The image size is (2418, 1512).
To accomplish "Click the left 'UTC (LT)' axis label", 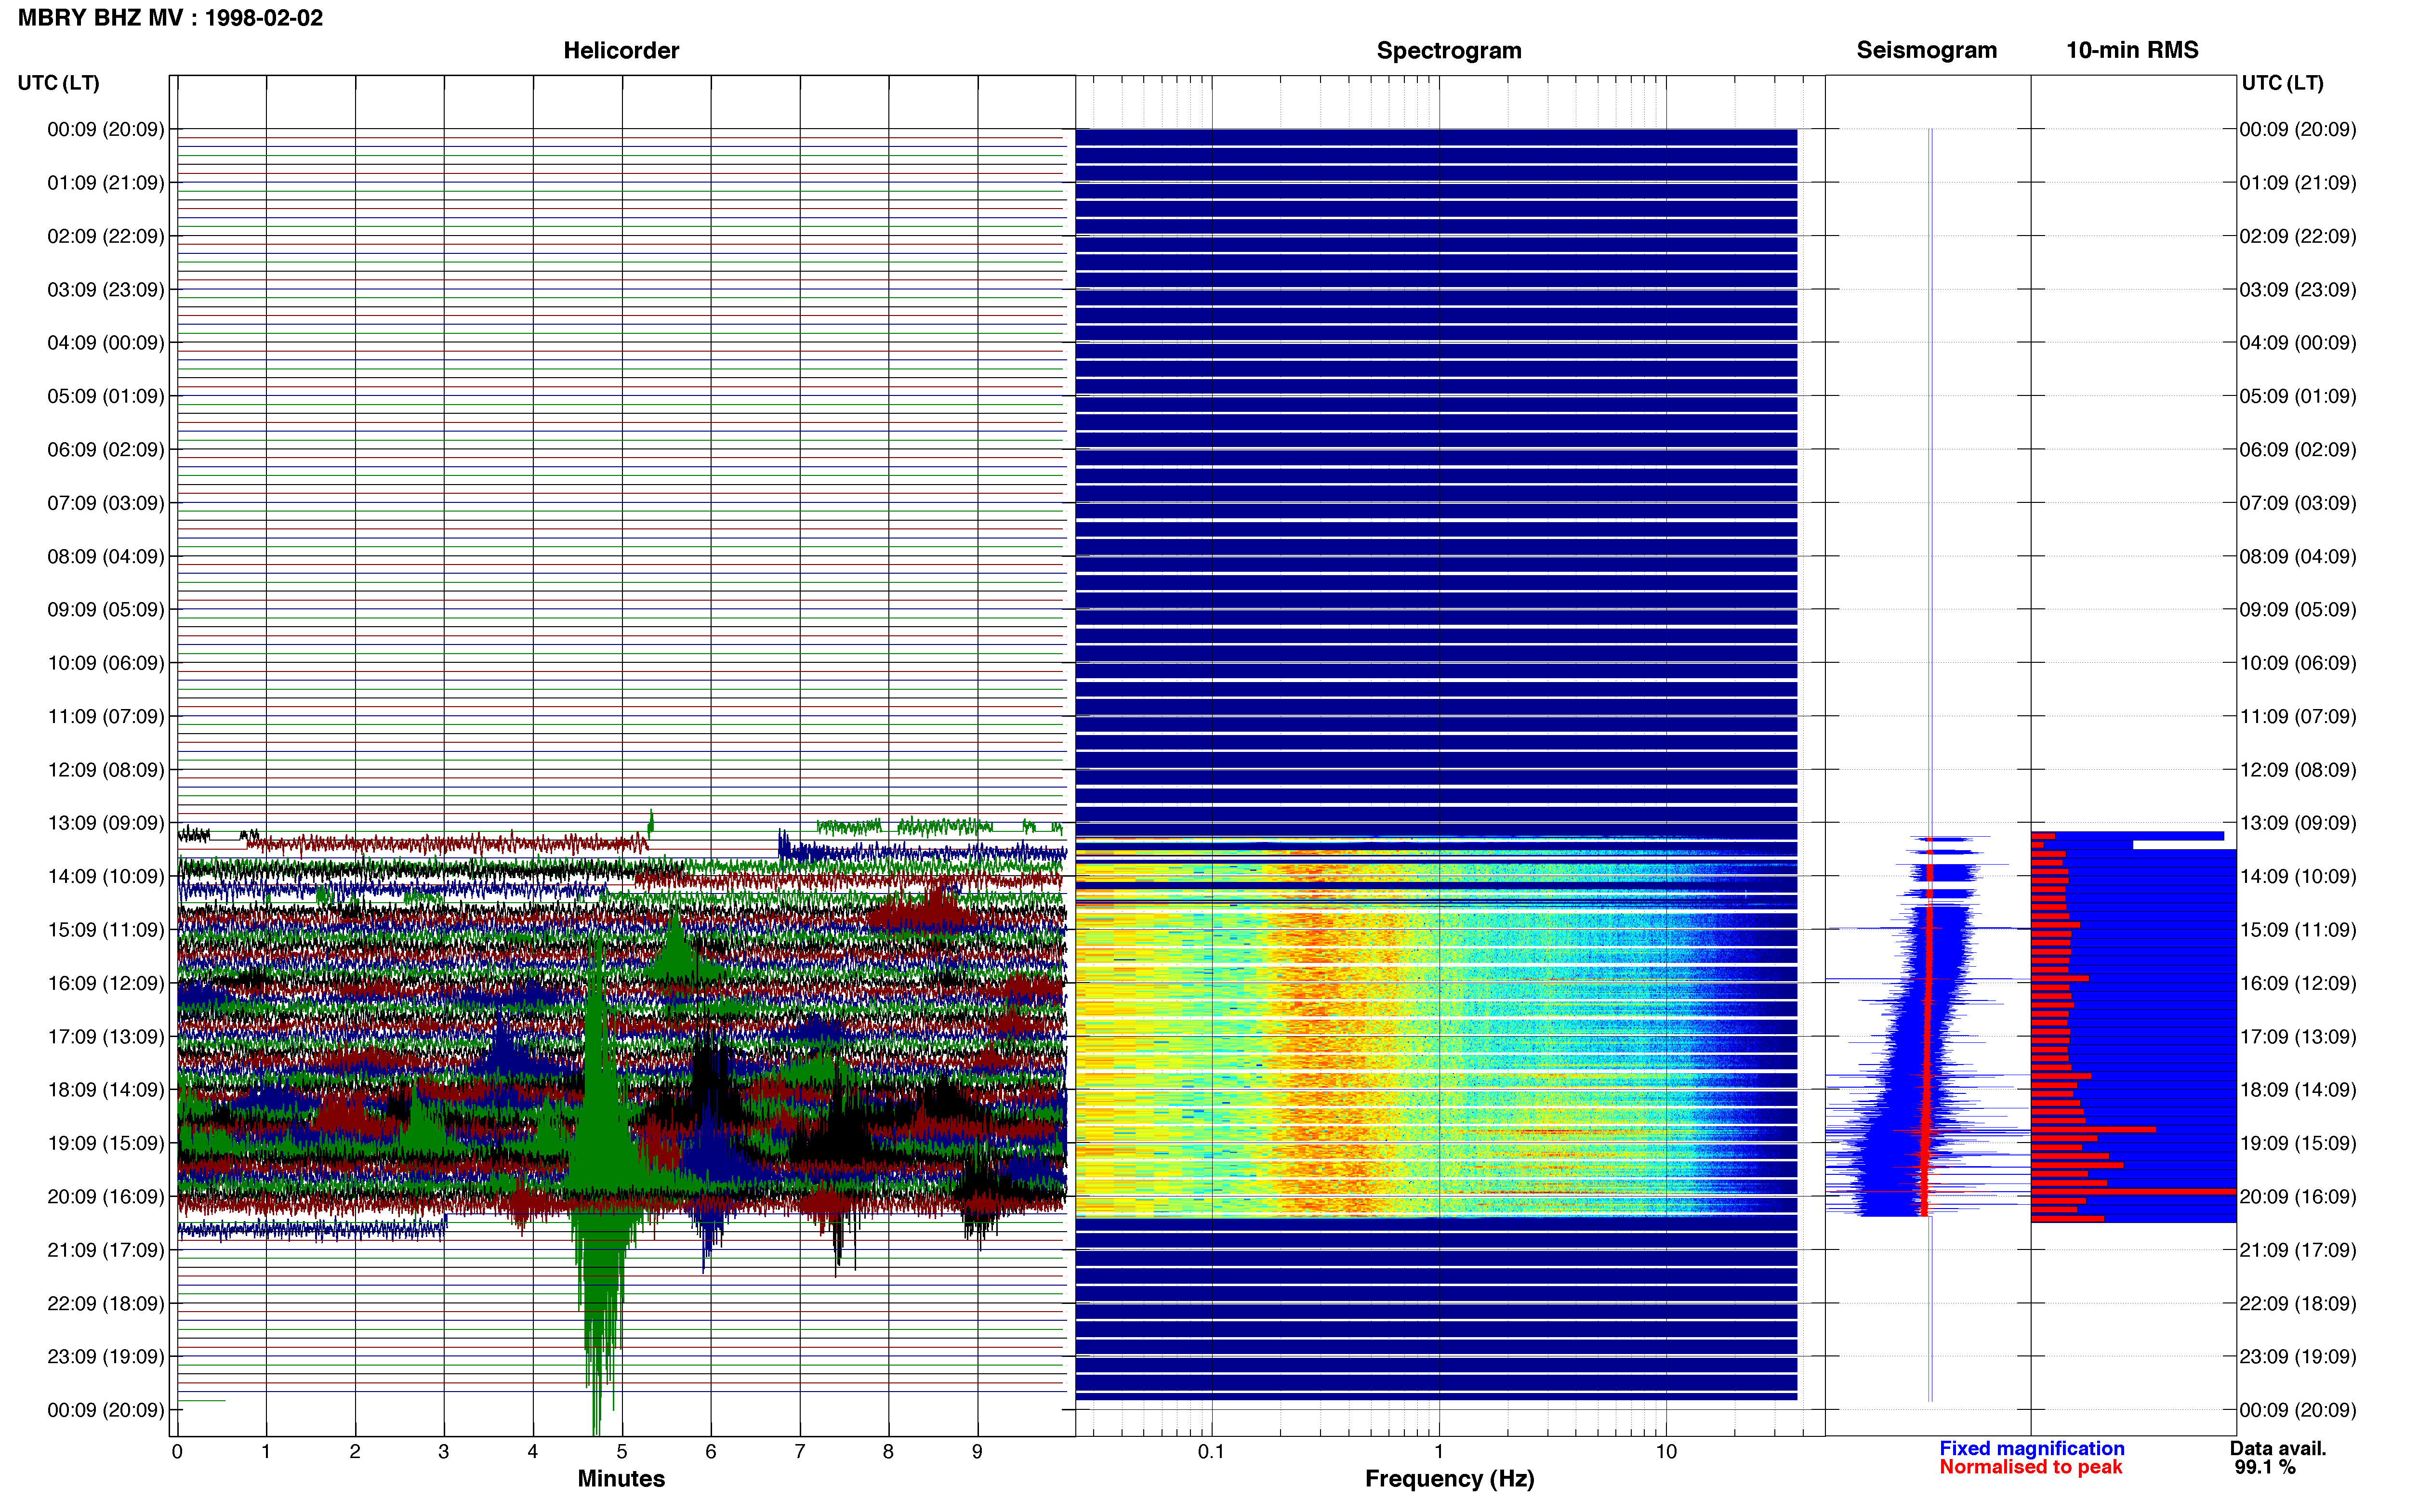I will pyautogui.click(x=58, y=83).
